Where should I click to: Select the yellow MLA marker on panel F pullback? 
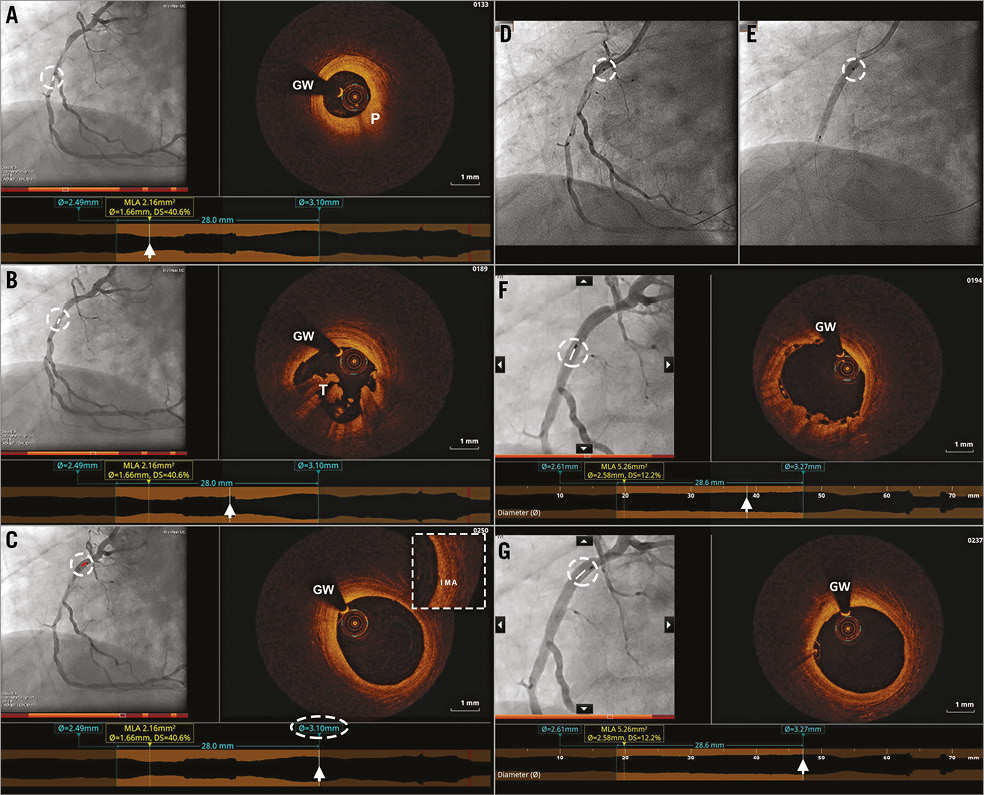(x=625, y=482)
